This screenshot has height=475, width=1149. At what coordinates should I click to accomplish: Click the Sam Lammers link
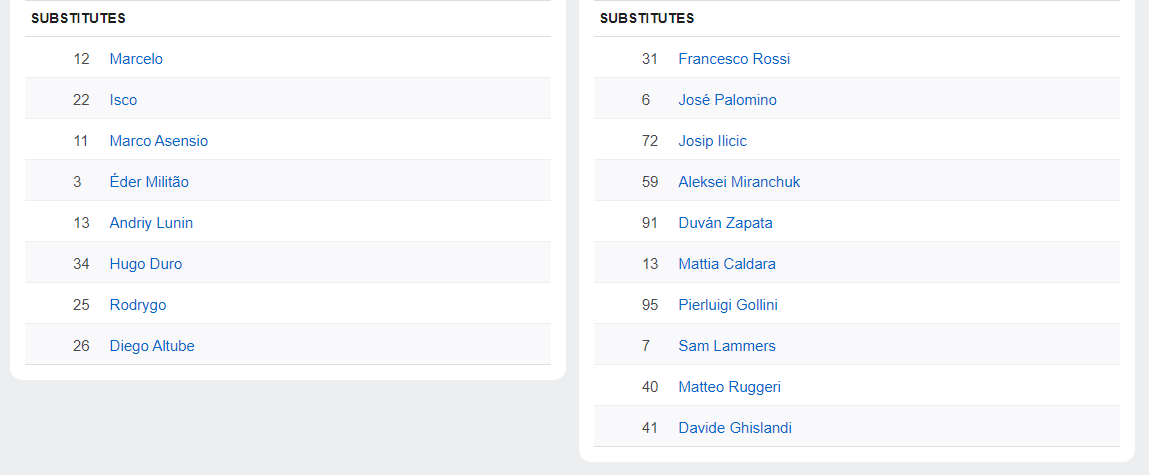pos(727,346)
